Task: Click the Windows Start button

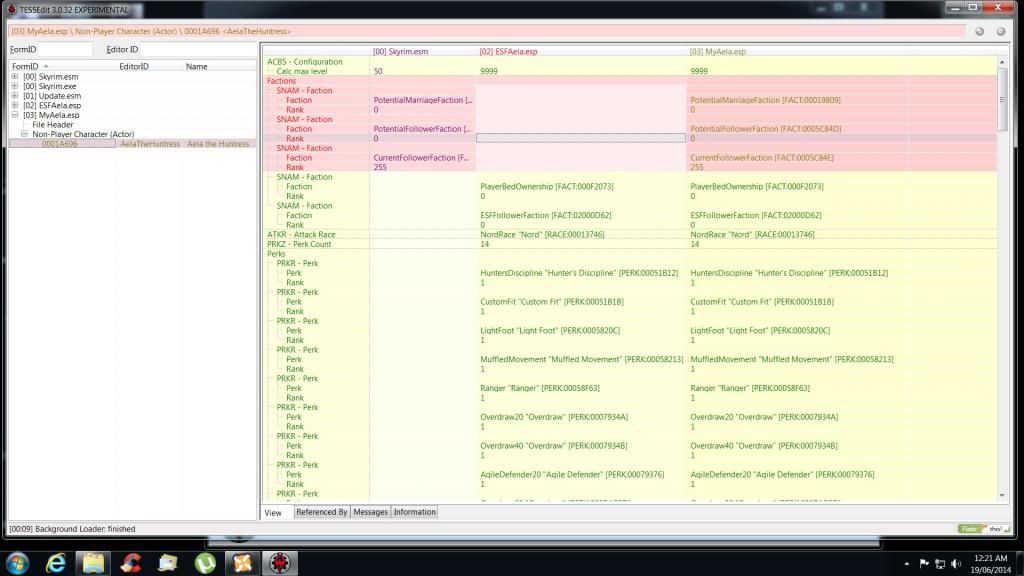Action: coord(19,563)
